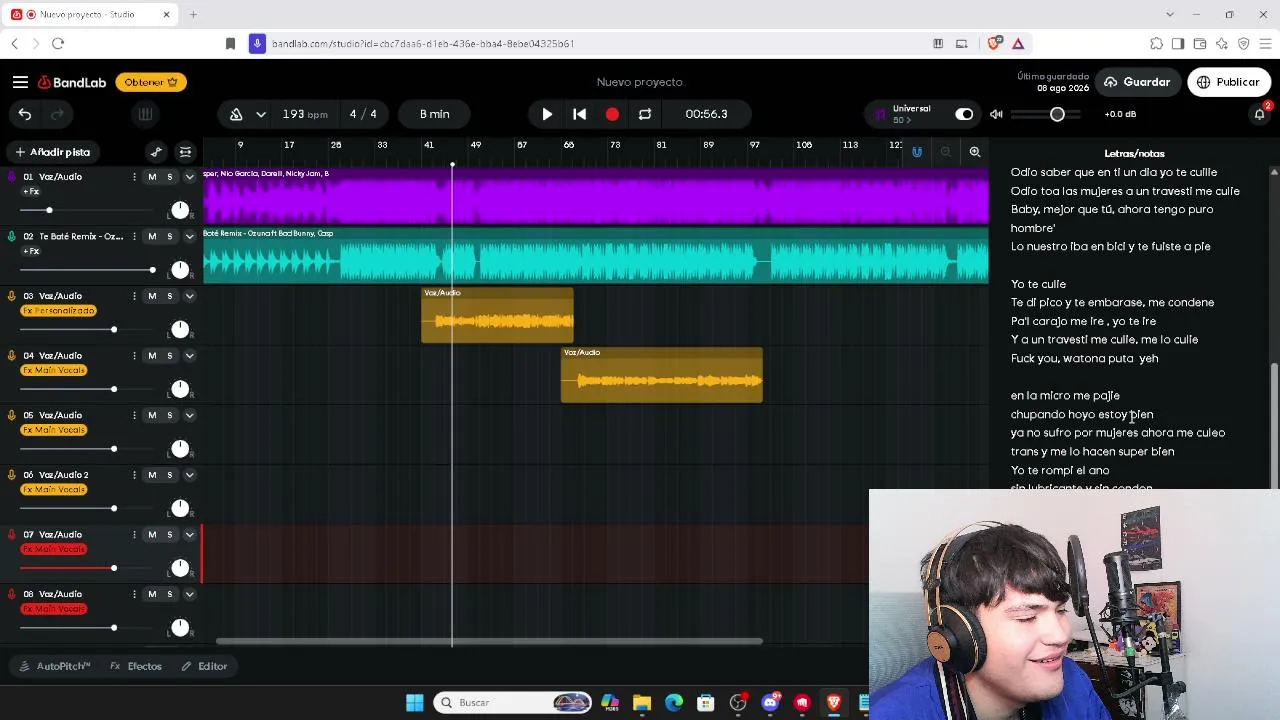The height and width of the screenshot is (720, 1280).
Task: Open File Explorer from taskbar
Action: point(642,703)
